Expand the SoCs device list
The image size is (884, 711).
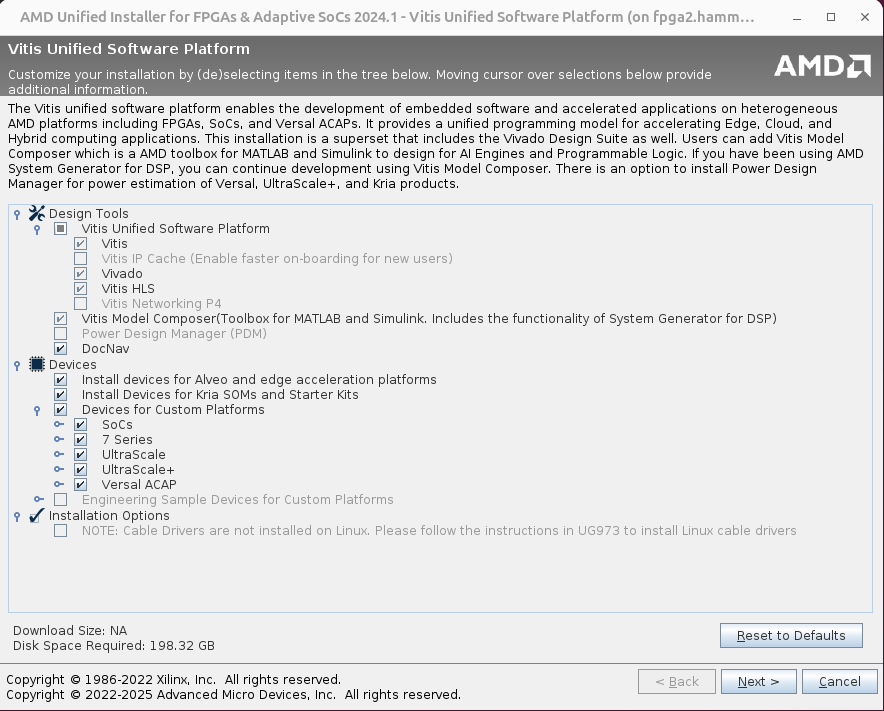(59, 425)
